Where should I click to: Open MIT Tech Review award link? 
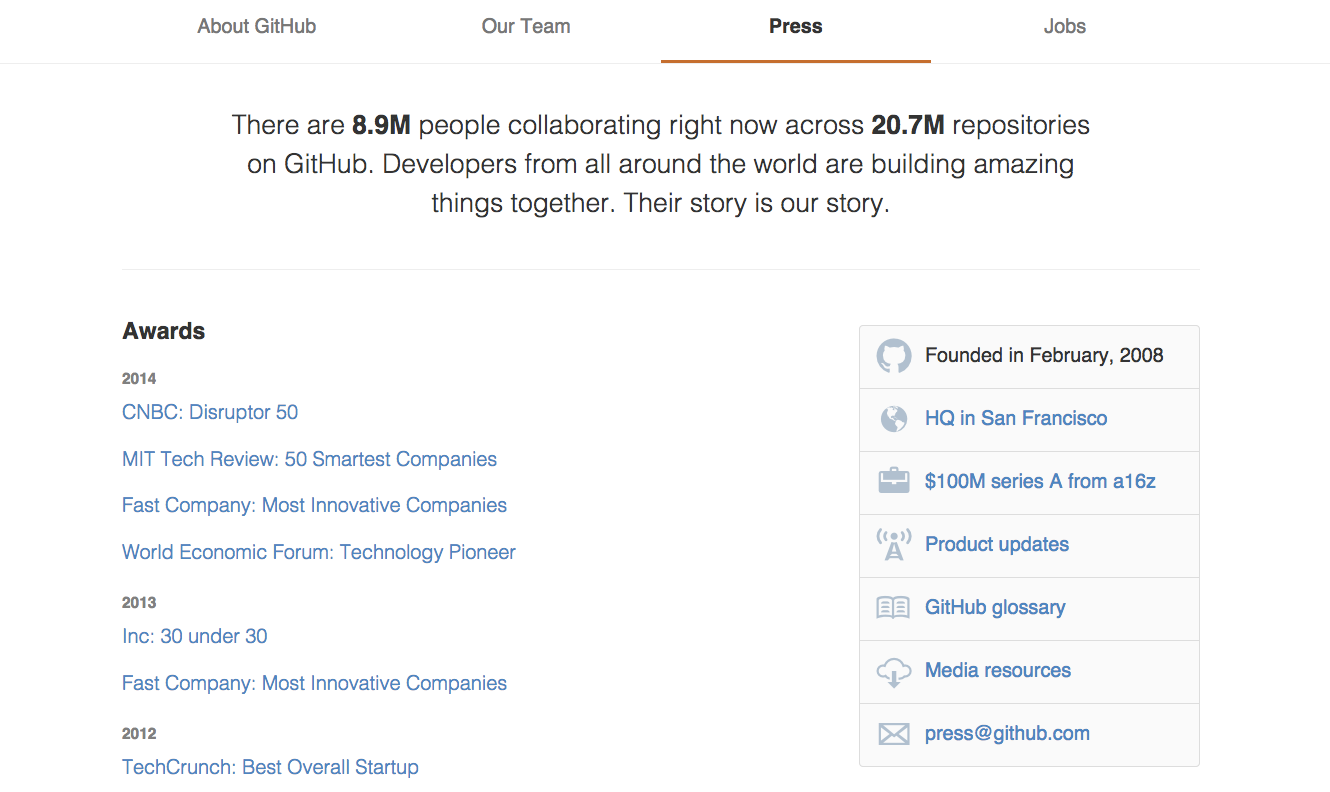click(309, 459)
